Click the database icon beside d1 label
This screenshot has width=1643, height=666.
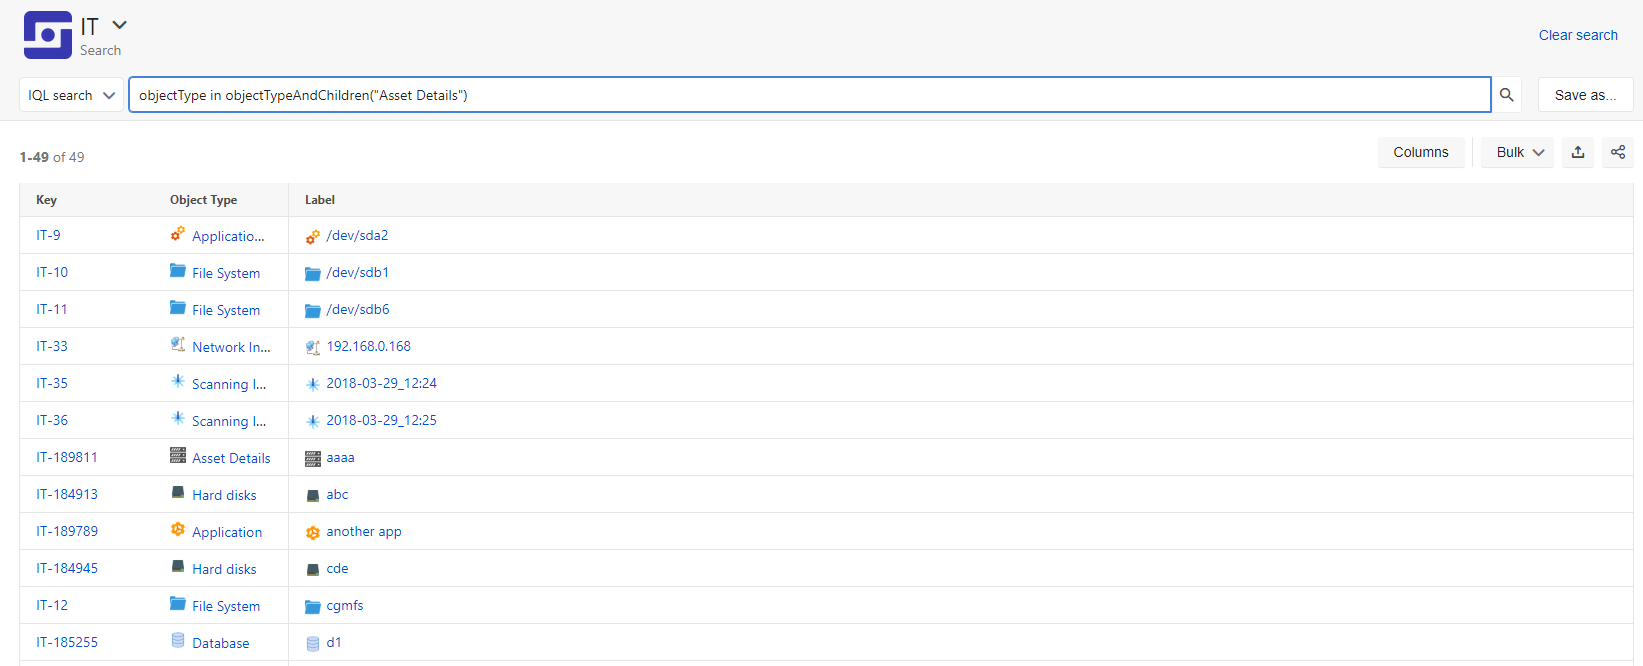coord(313,643)
